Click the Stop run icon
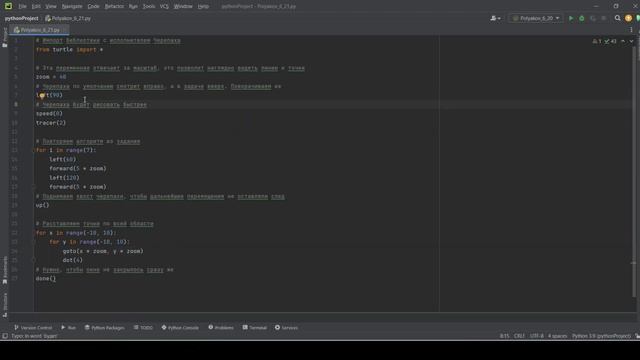 click(604, 18)
